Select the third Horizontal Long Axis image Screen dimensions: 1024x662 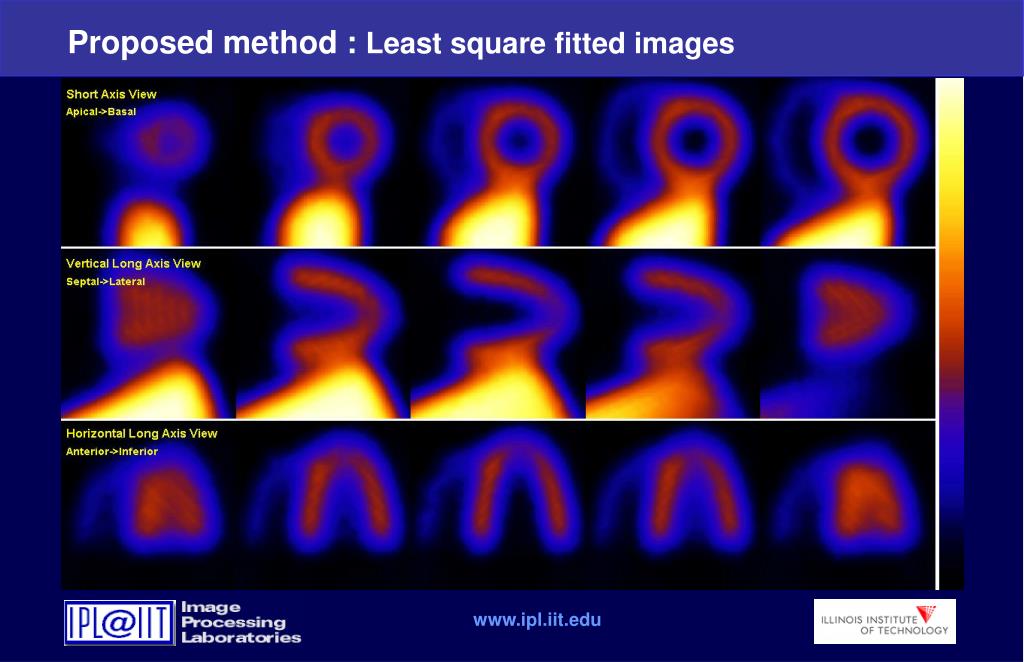pyautogui.click(x=498, y=505)
